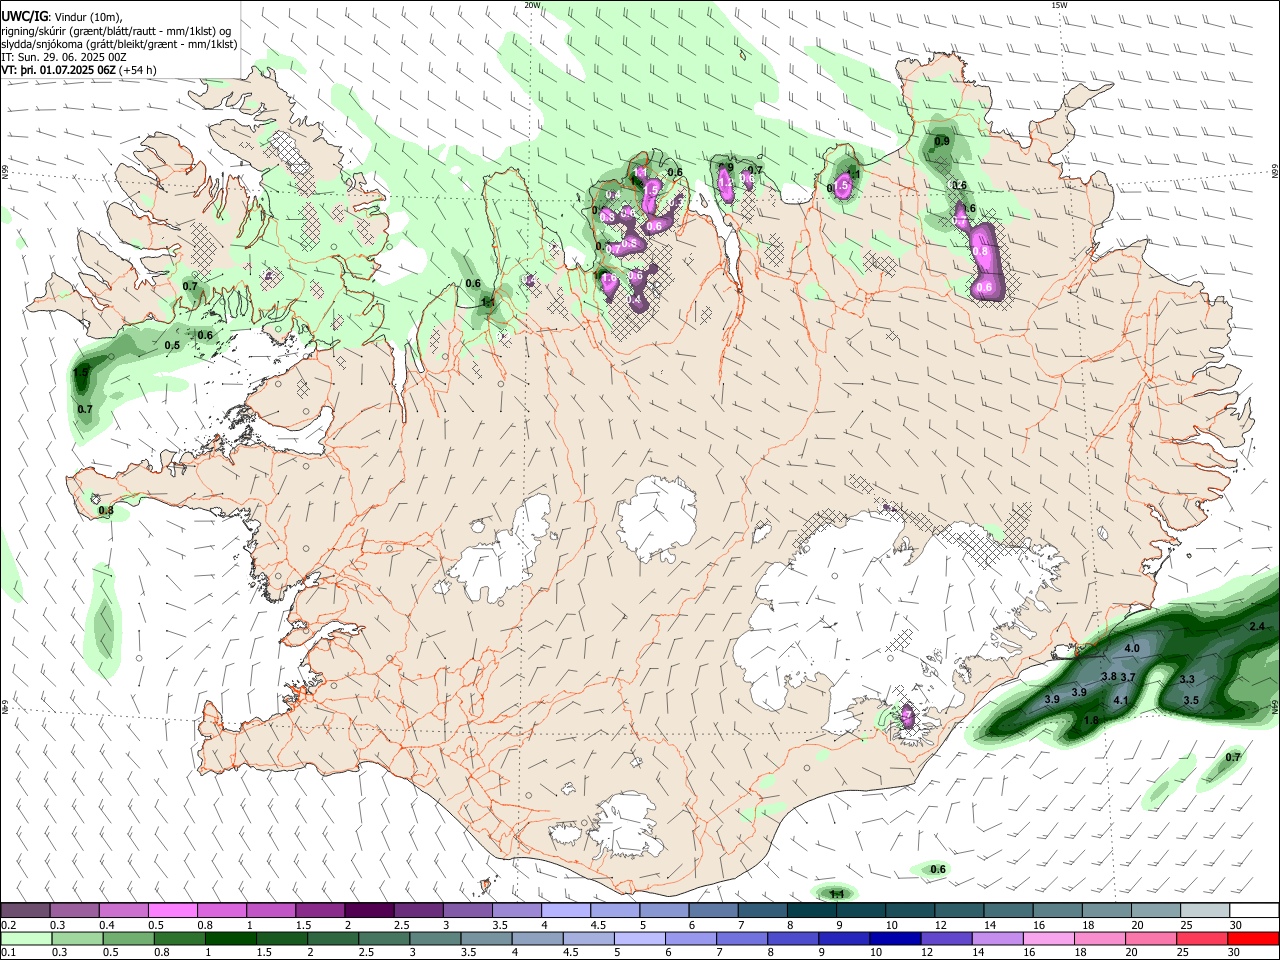Screen dimensions: 1280x960
Task: Click the 0.9 rainfall value in northeast
Action: point(942,141)
